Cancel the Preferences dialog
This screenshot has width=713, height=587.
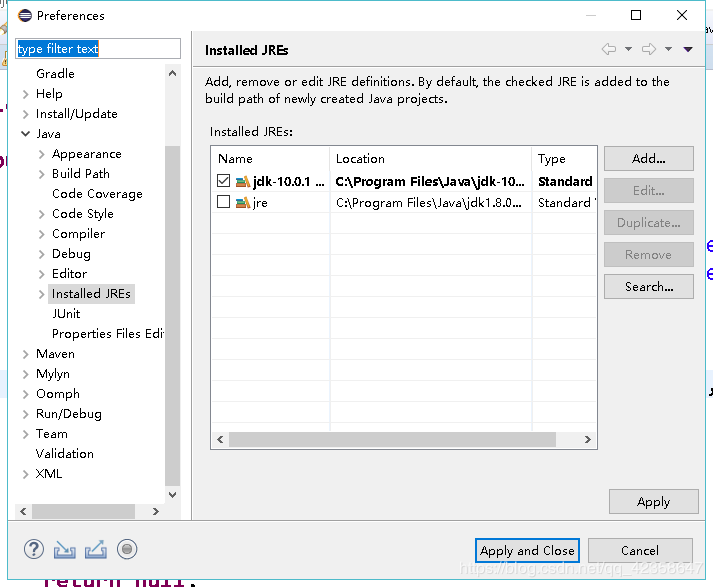pos(640,551)
